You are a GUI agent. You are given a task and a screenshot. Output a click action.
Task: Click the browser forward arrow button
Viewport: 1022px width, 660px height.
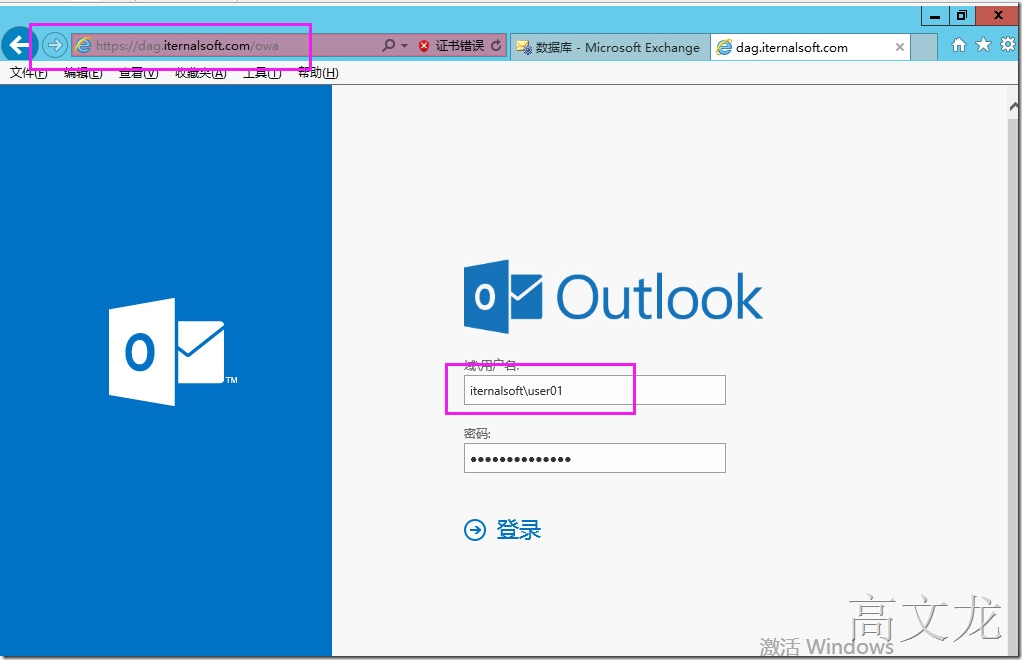point(55,45)
